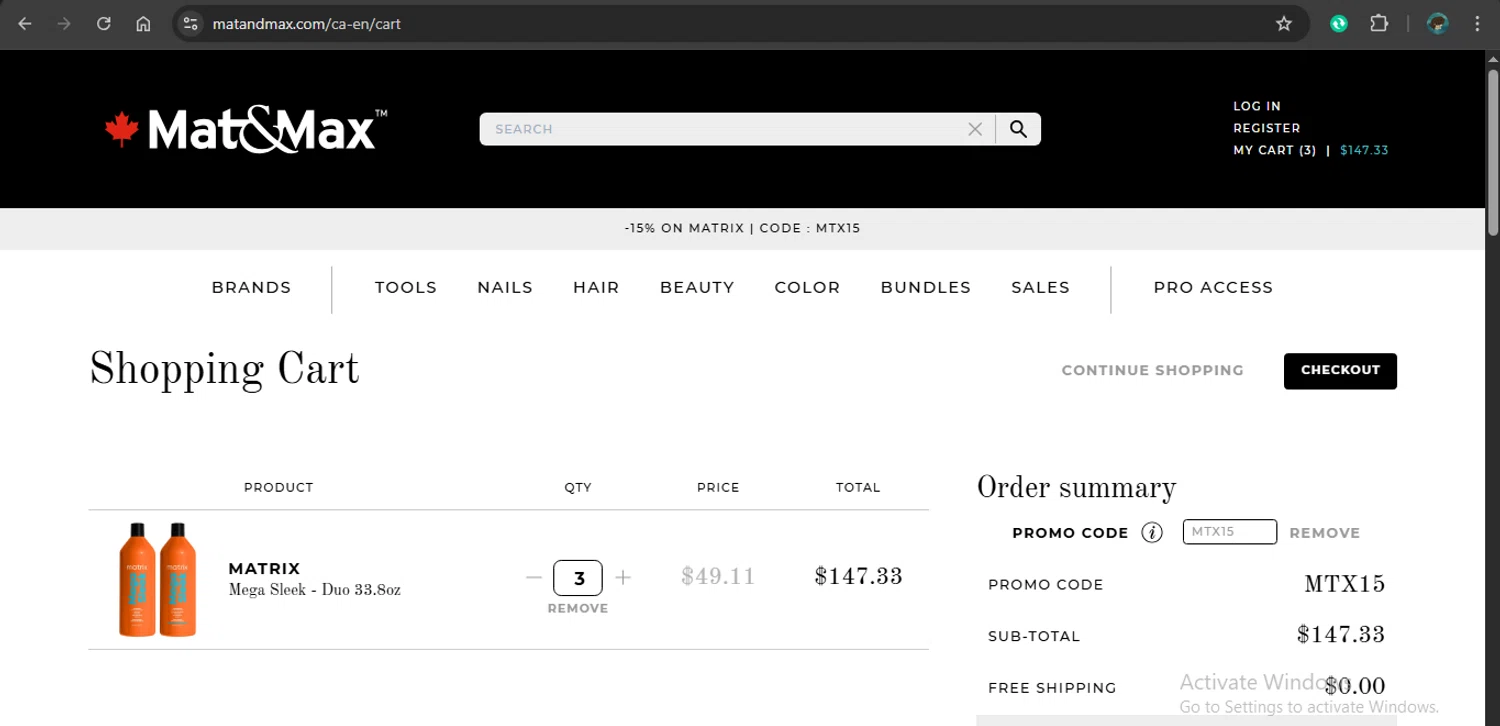Click the -15% on Matrix promo banner
This screenshot has width=1500, height=726.
[742, 228]
